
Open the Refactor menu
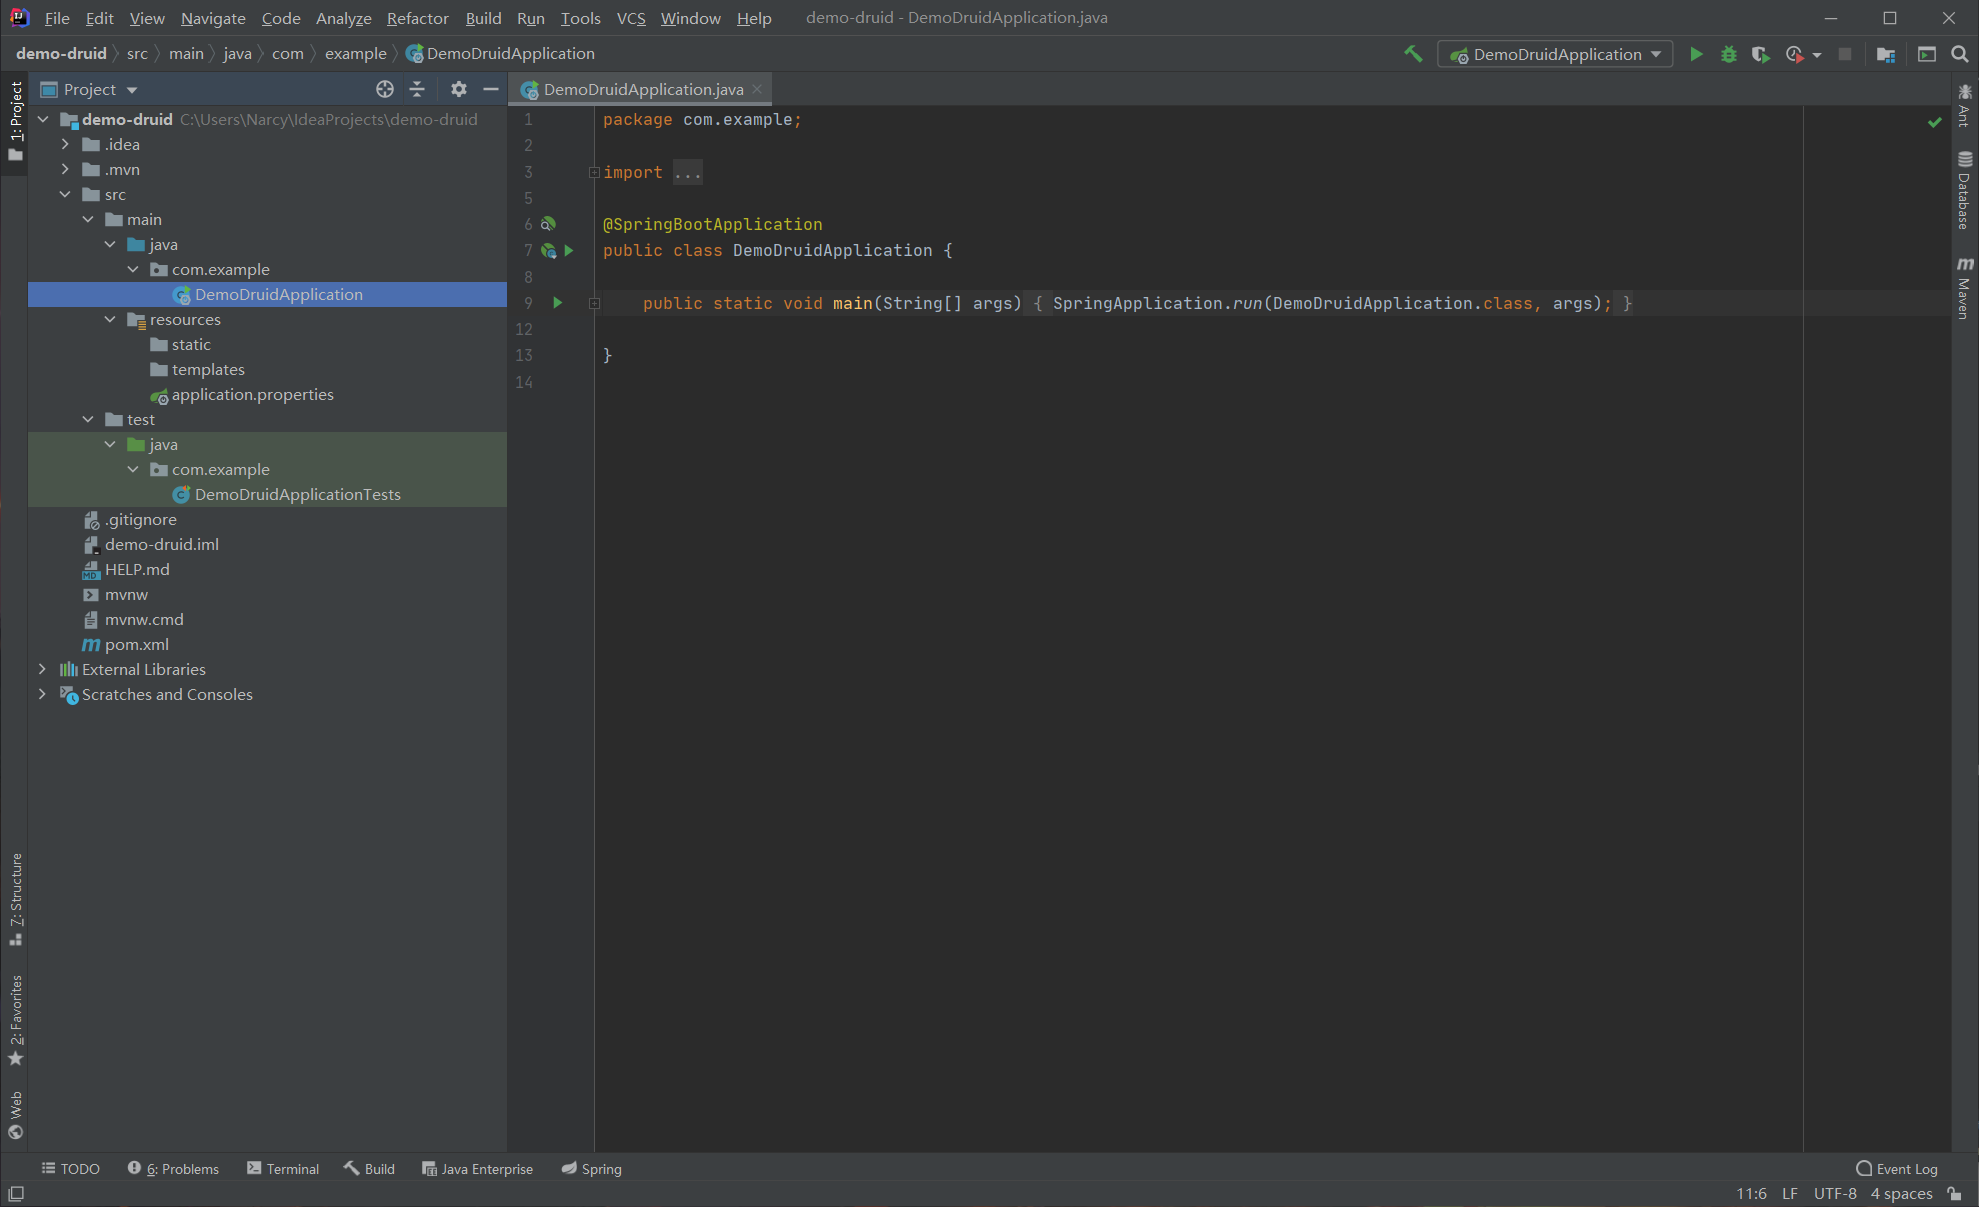click(x=417, y=18)
